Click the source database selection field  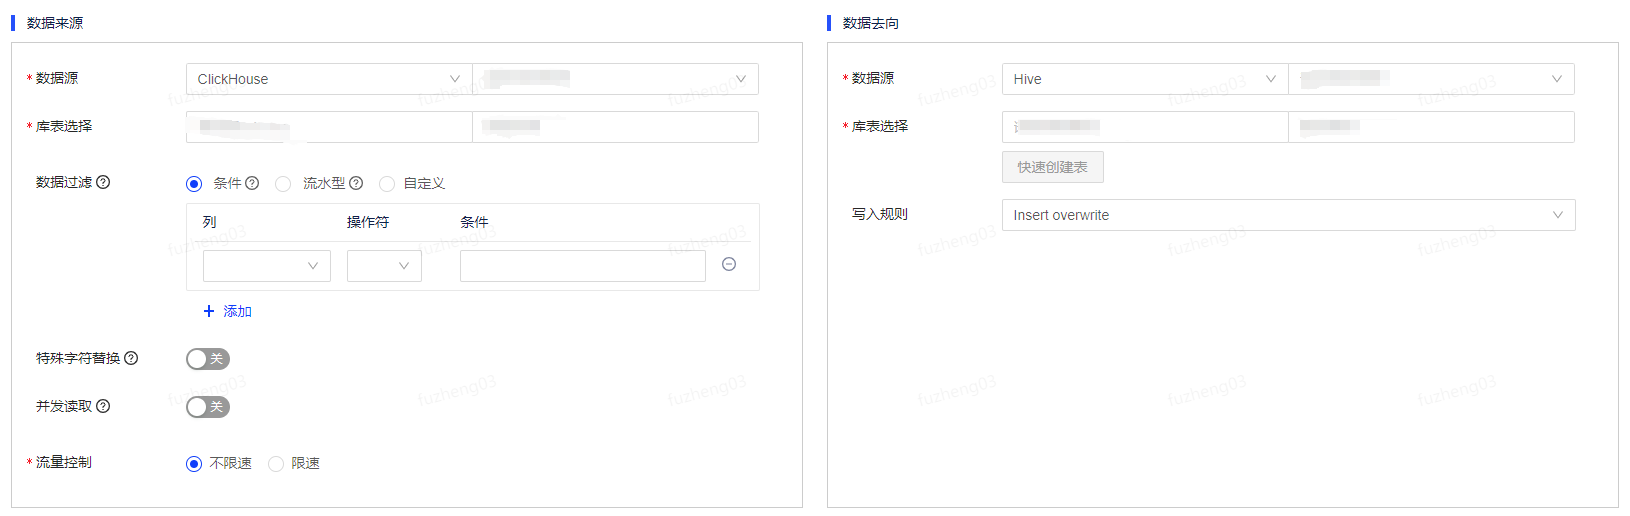[x=329, y=127]
